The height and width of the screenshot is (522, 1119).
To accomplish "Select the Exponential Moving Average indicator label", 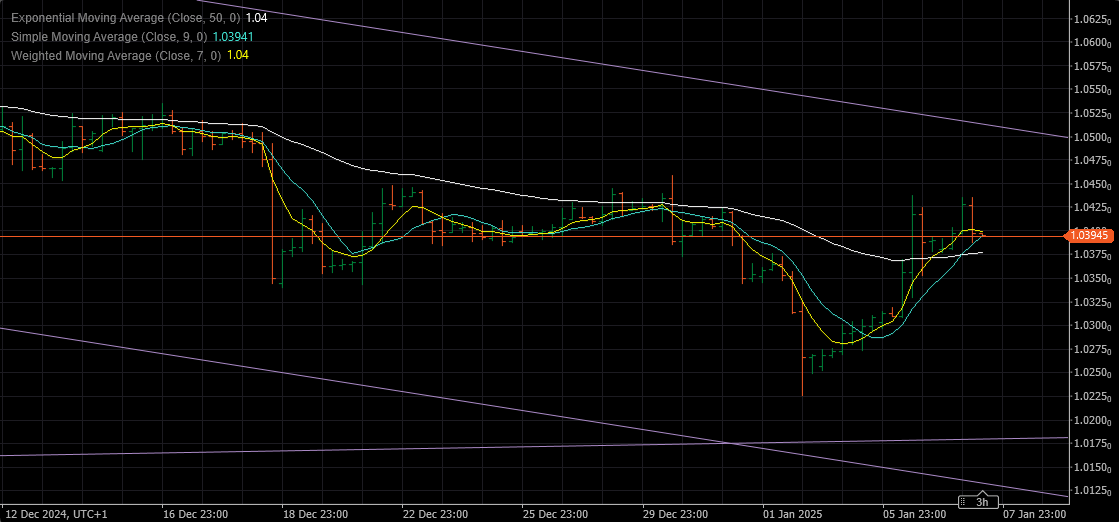I will point(127,18).
